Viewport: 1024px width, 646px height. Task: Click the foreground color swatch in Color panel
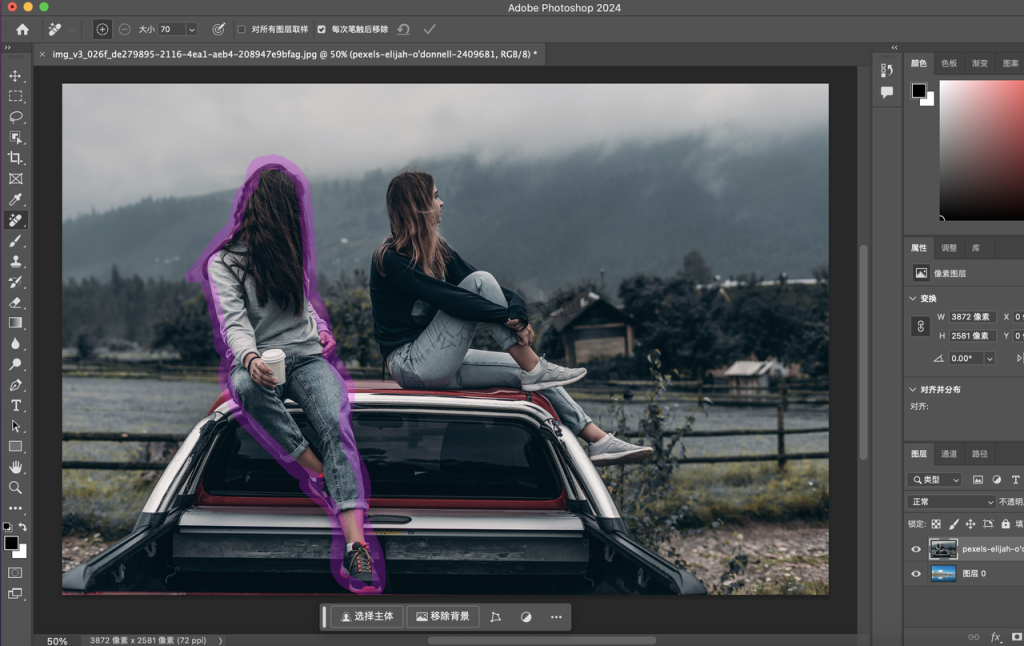pyautogui.click(x=919, y=91)
